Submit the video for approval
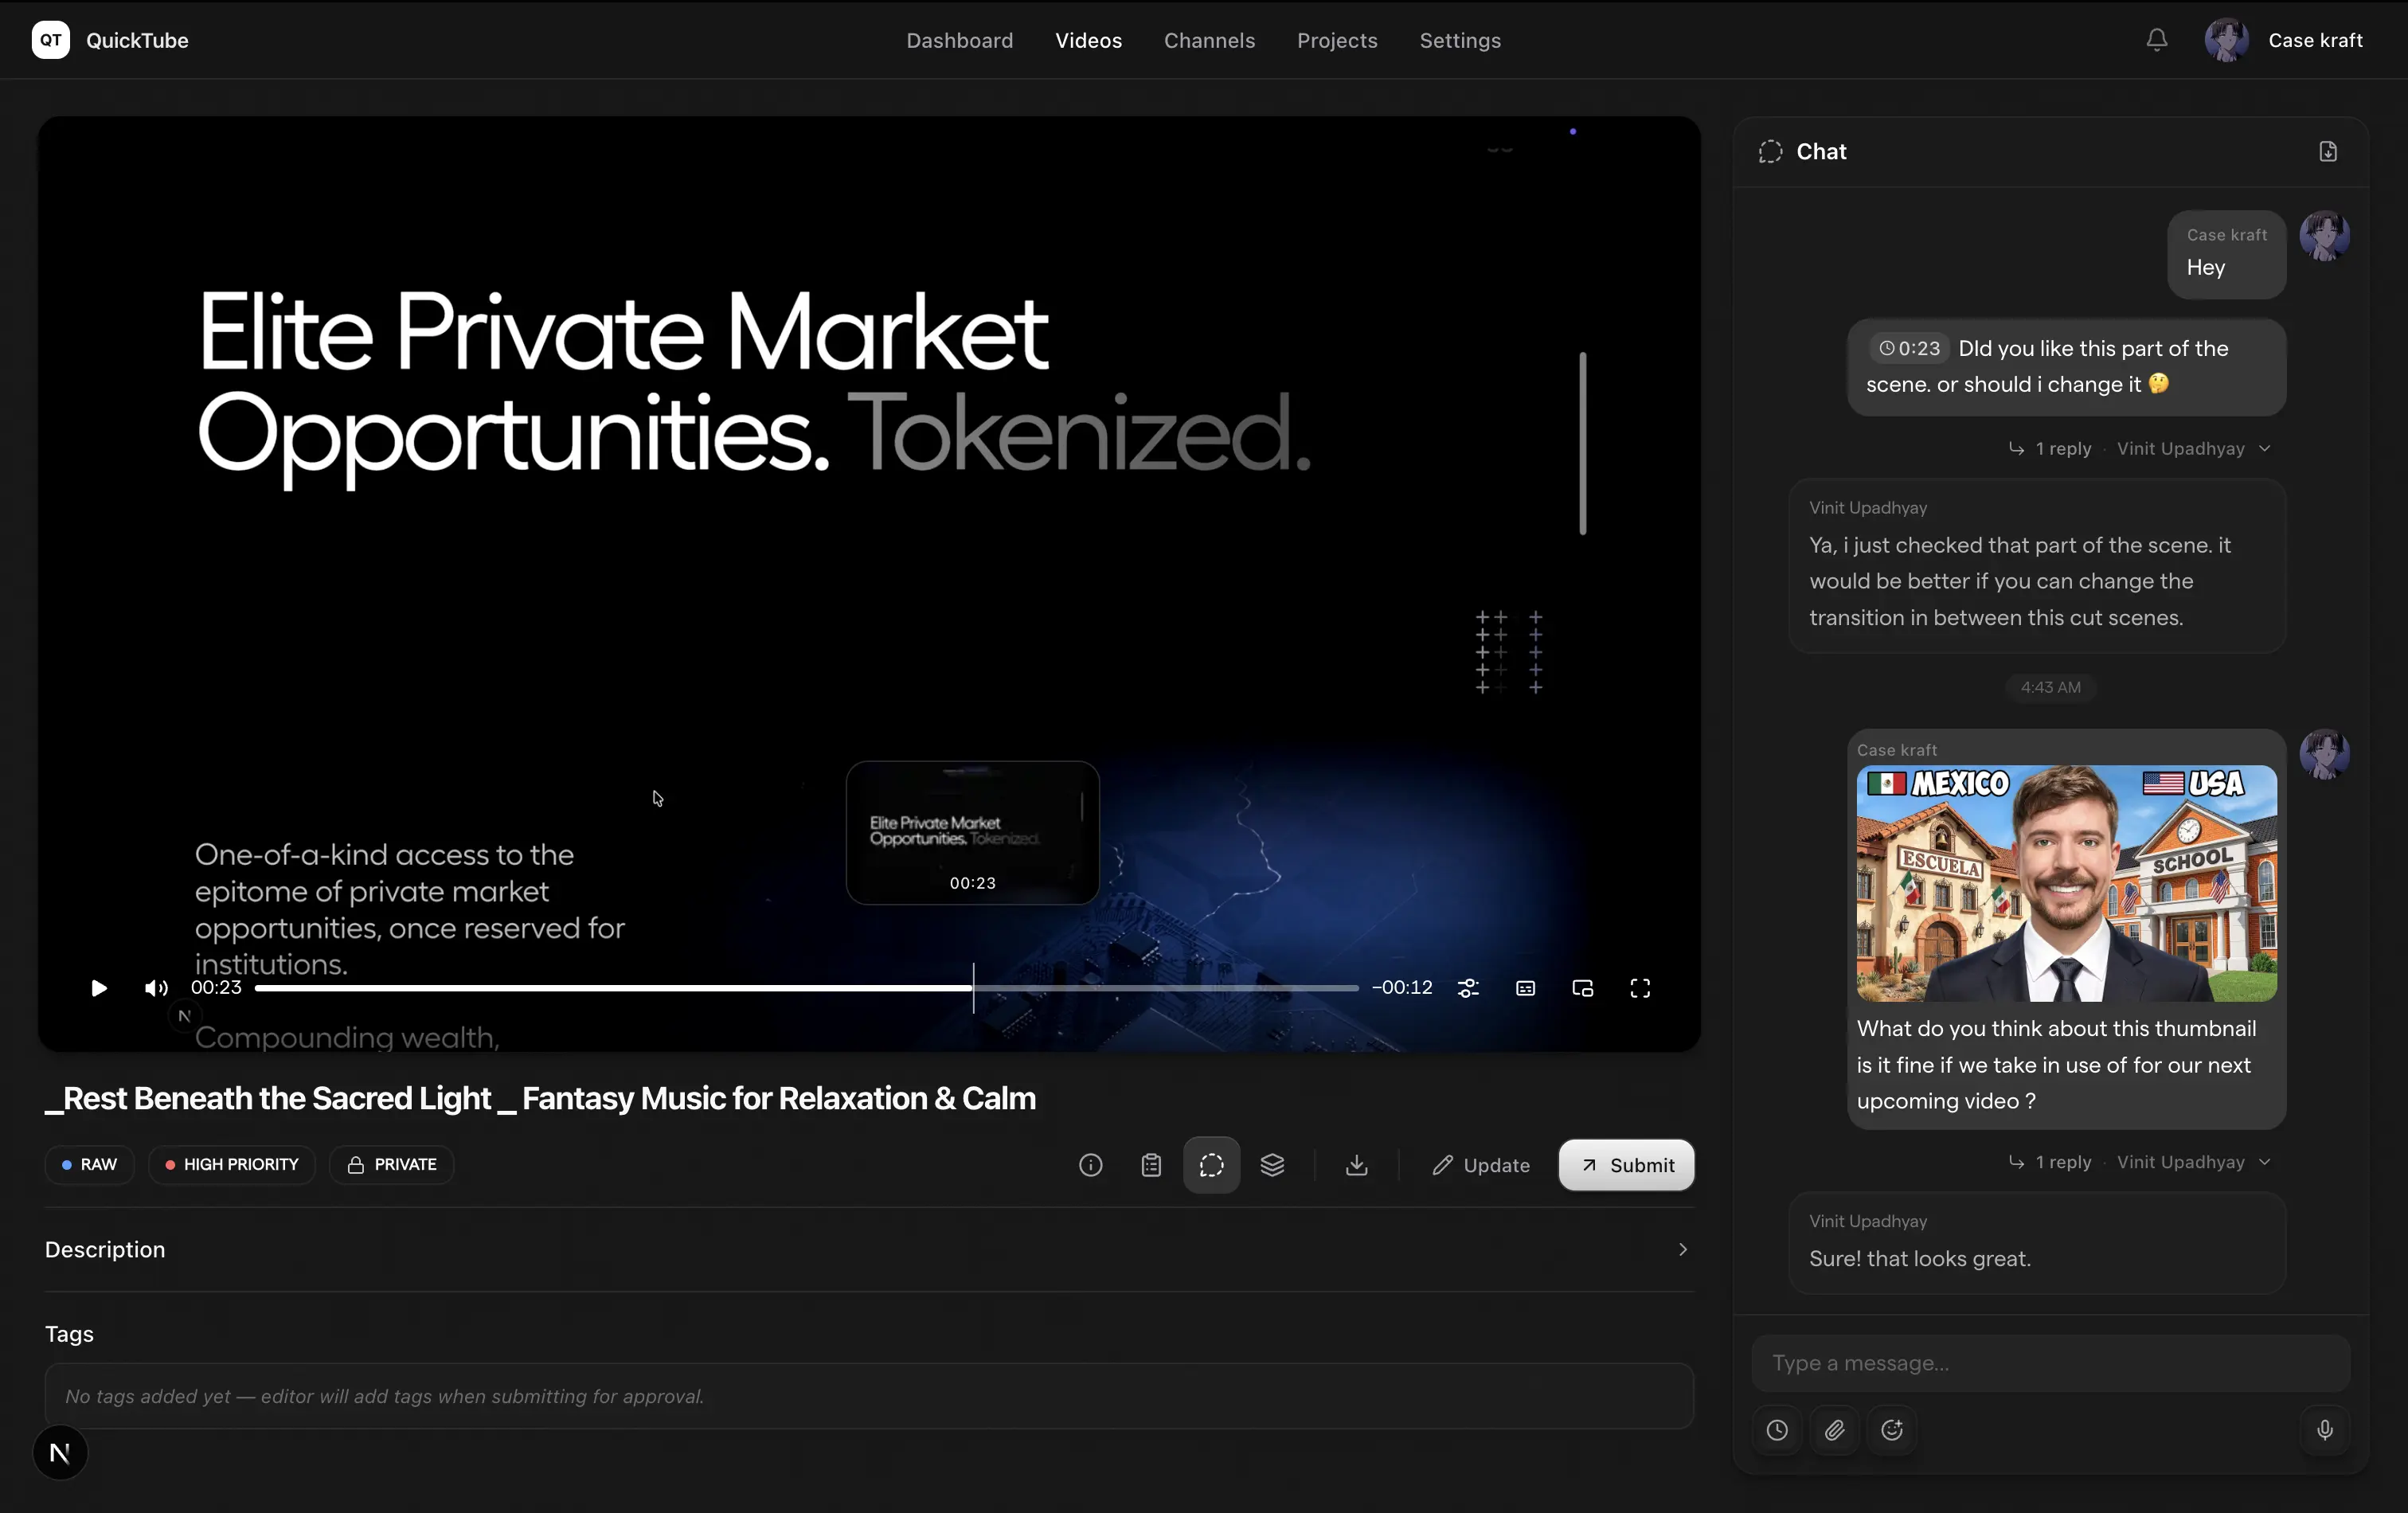Image resolution: width=2408 pixels, height=1513 pixels. pyautogui.click(x=1625, y=1164)
